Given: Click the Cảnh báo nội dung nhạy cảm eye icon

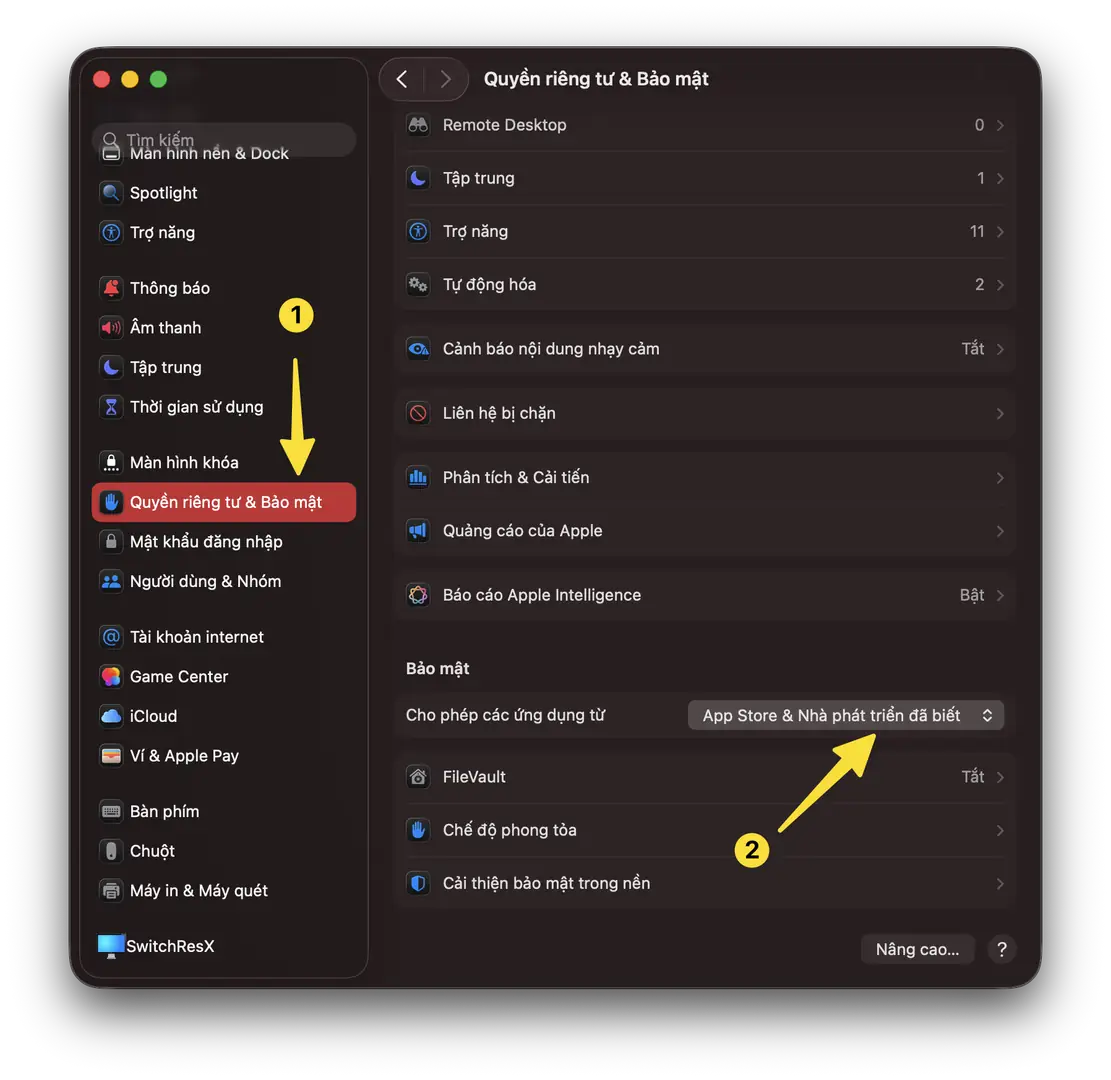Looking at the screenshot, I should [418, 349].
